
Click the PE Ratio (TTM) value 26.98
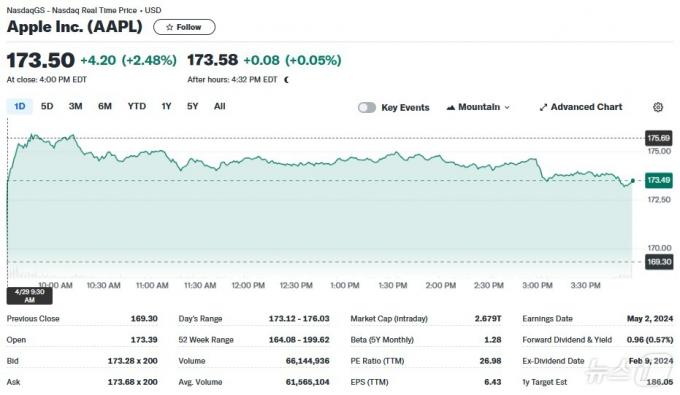pos(490,361)
